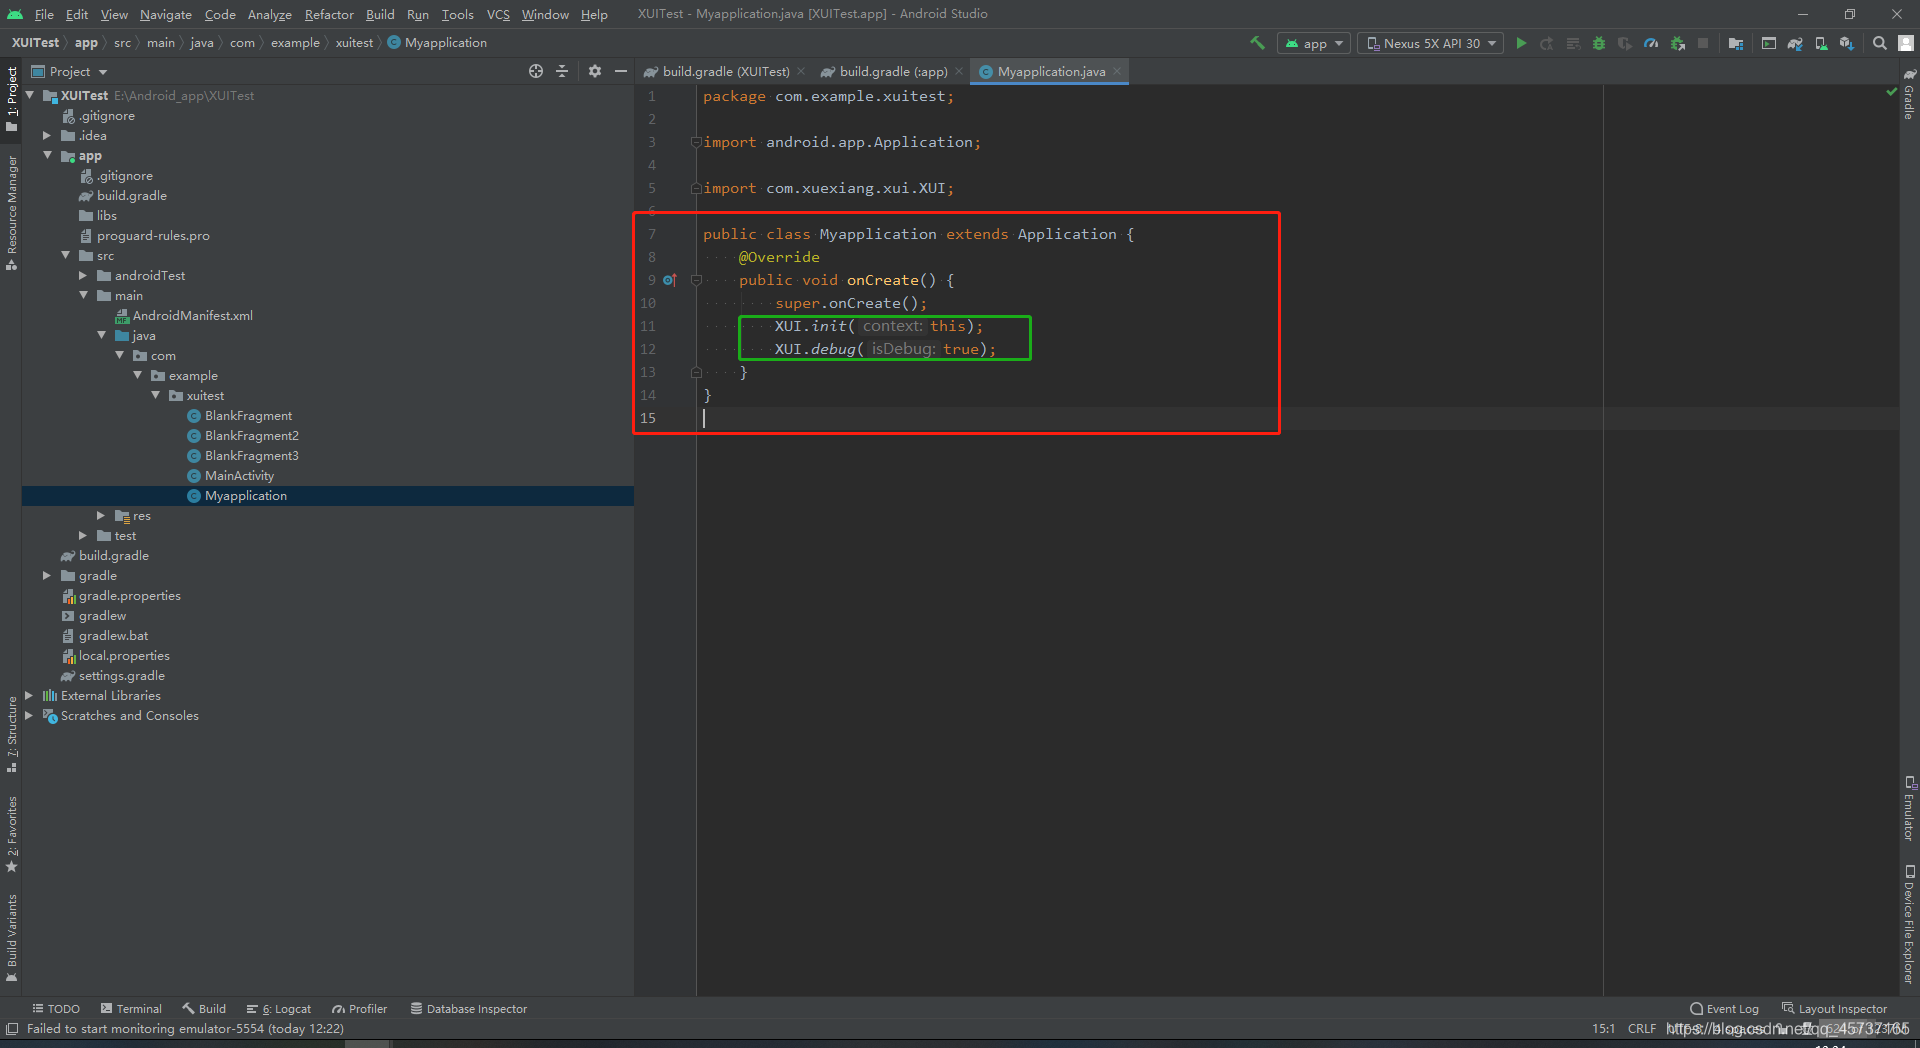Open the Database Inspector tool window
Screen dimensions: 1920x1048
468,1009
